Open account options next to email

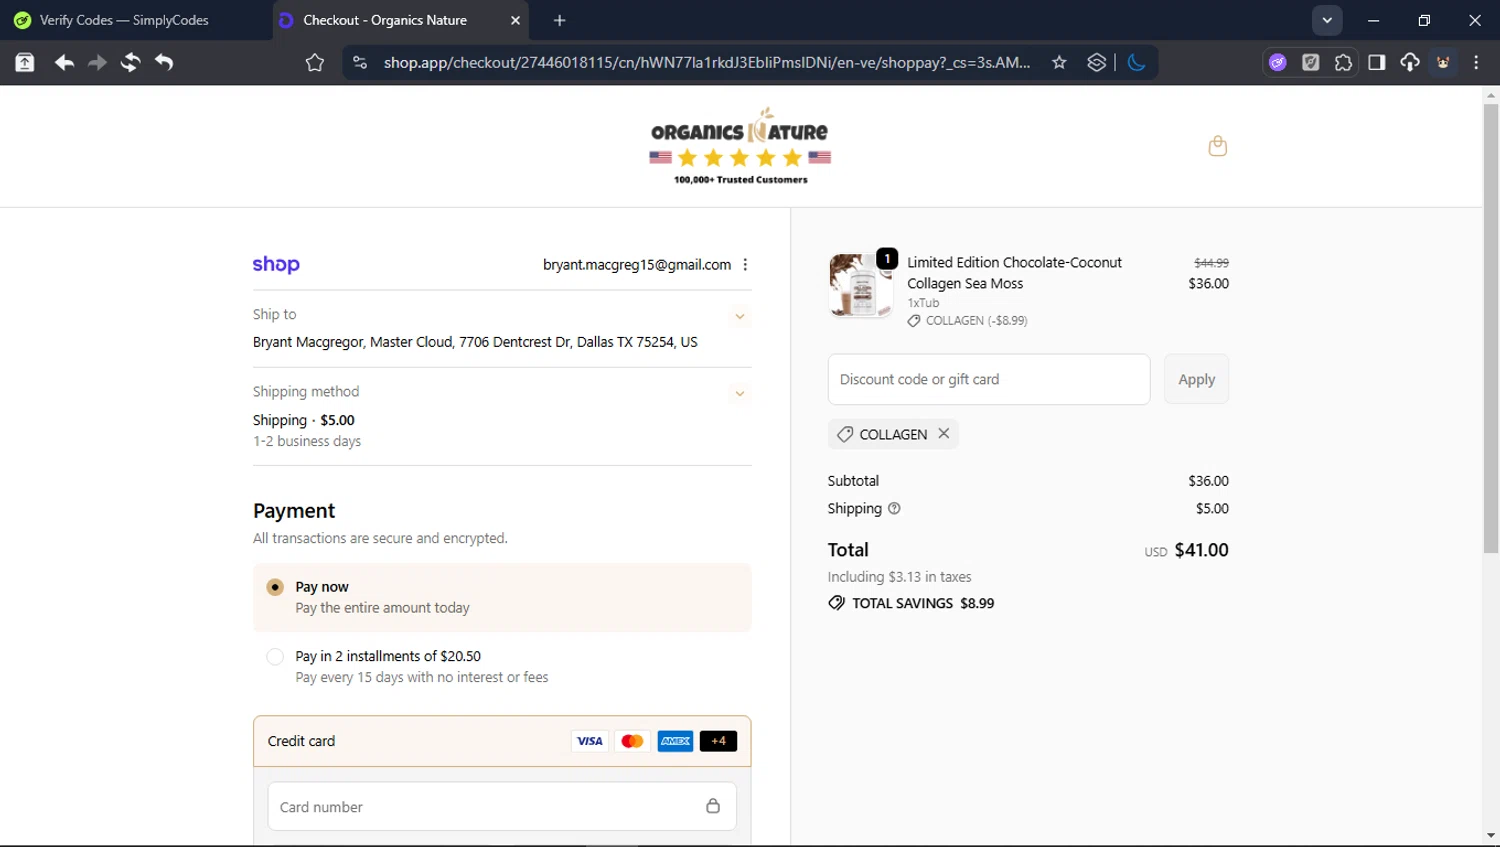coord(745,265)
